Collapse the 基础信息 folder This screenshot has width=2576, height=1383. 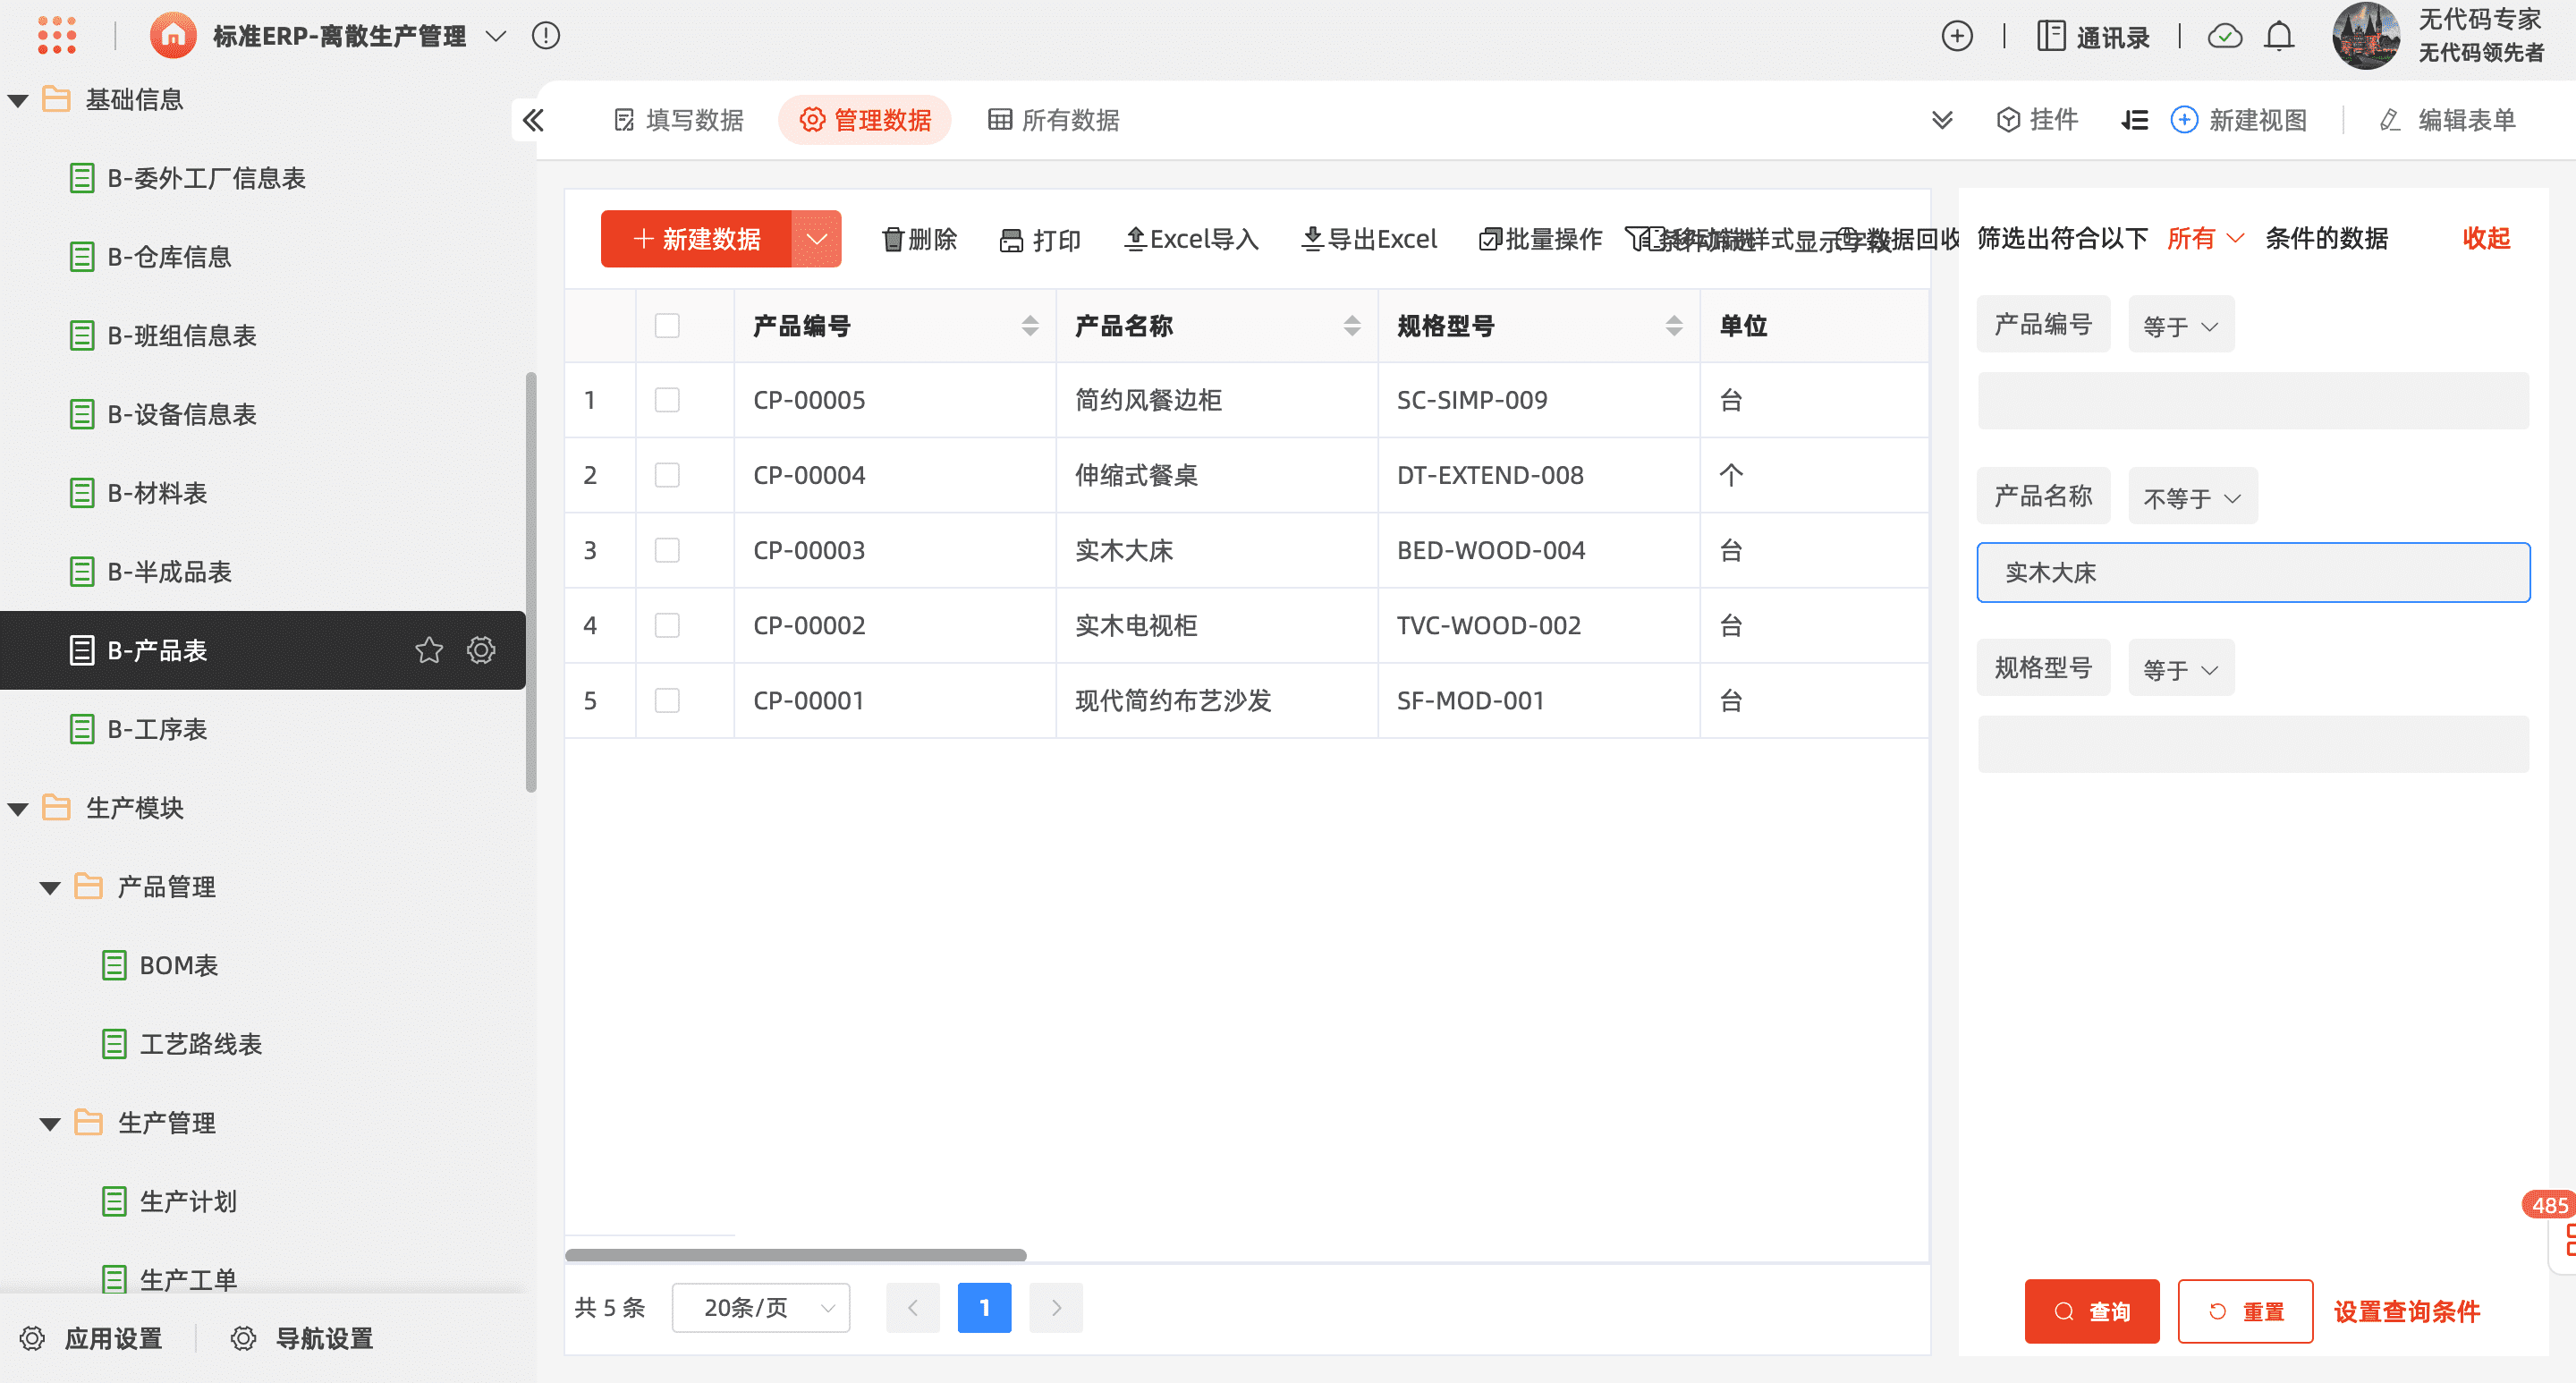[18, 100]
